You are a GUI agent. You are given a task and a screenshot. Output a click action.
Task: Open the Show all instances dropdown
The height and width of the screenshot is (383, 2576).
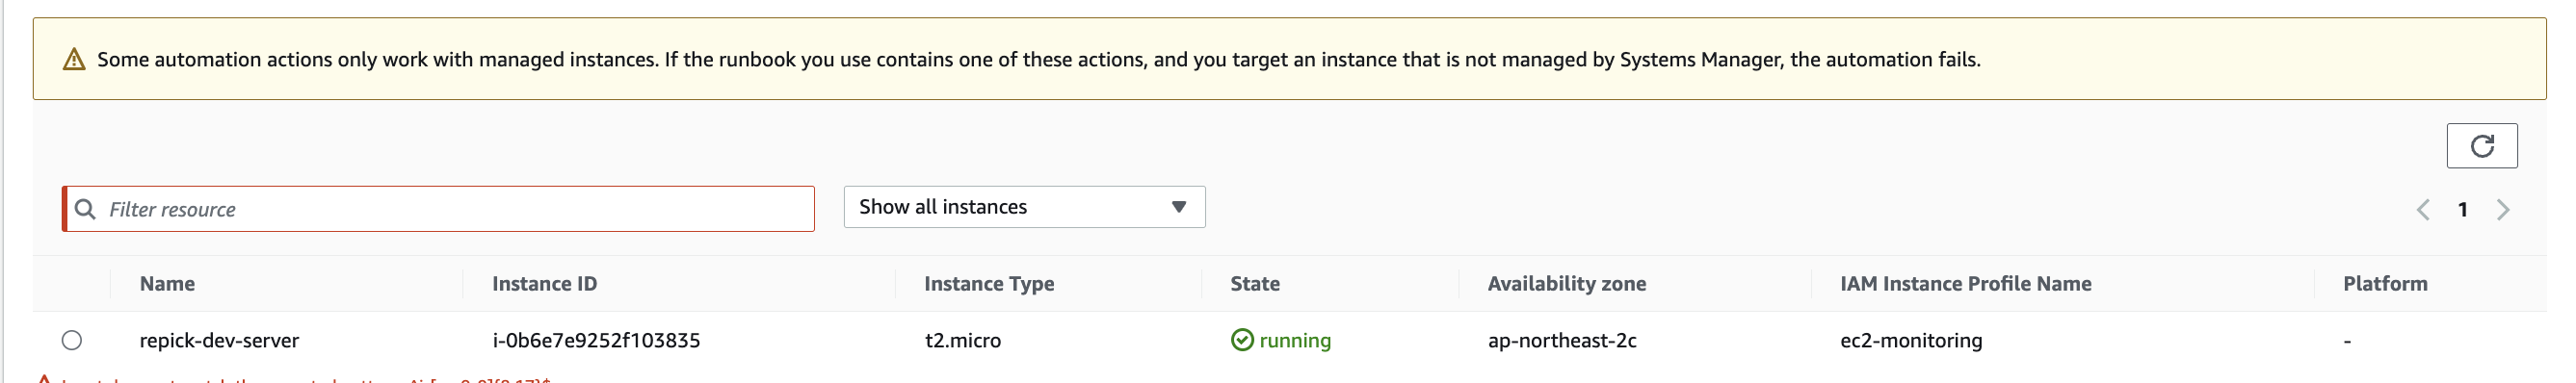[x=1024, y=207]
